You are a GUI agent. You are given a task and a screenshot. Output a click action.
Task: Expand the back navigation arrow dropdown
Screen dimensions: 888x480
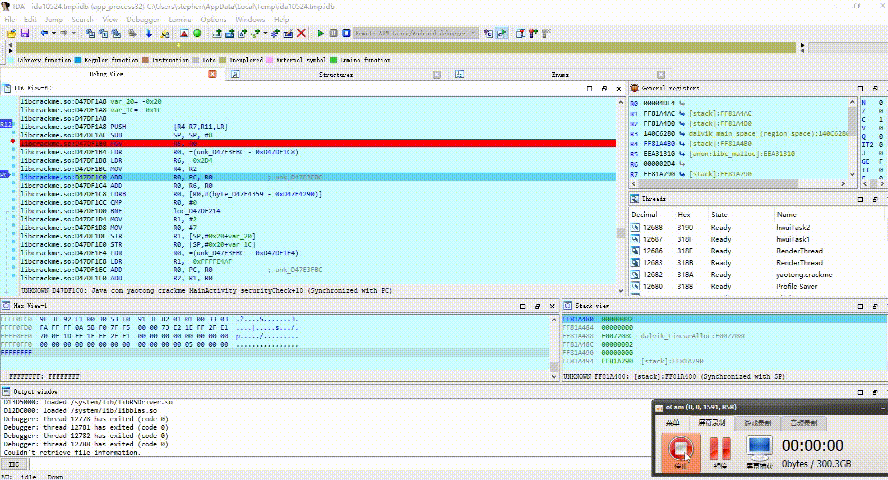pos(56,33)
